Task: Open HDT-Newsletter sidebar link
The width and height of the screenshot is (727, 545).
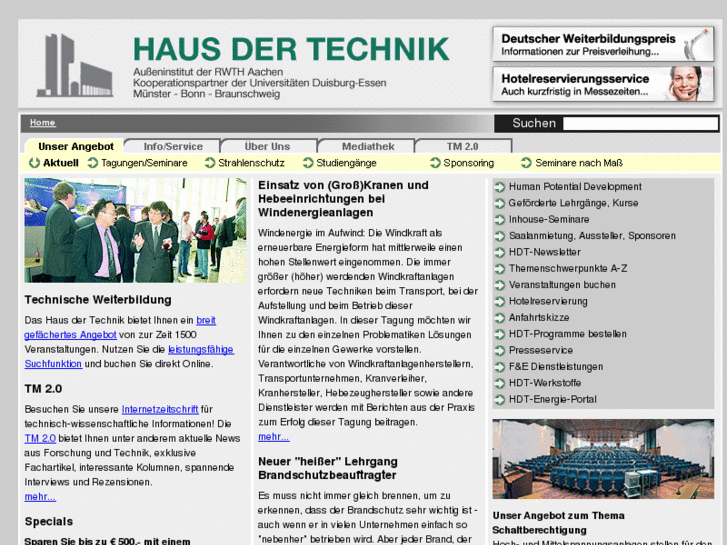Action: [x=544, y=252]
